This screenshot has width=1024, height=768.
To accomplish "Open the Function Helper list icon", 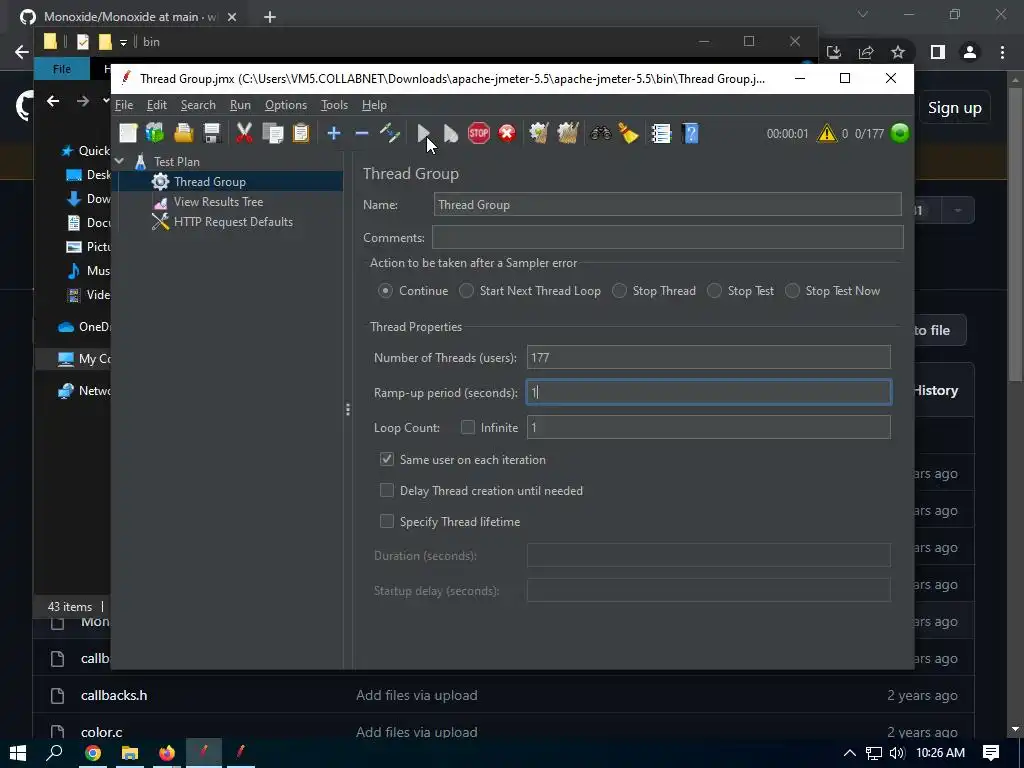I will [x=661, y=133].
